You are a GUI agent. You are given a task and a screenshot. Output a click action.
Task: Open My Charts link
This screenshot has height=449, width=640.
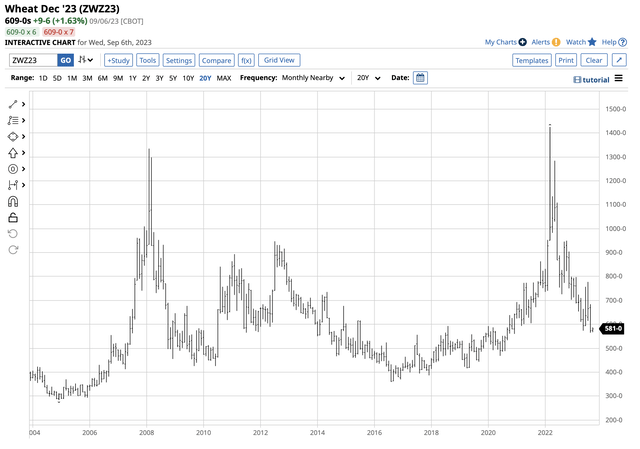[x=505, y=42]
